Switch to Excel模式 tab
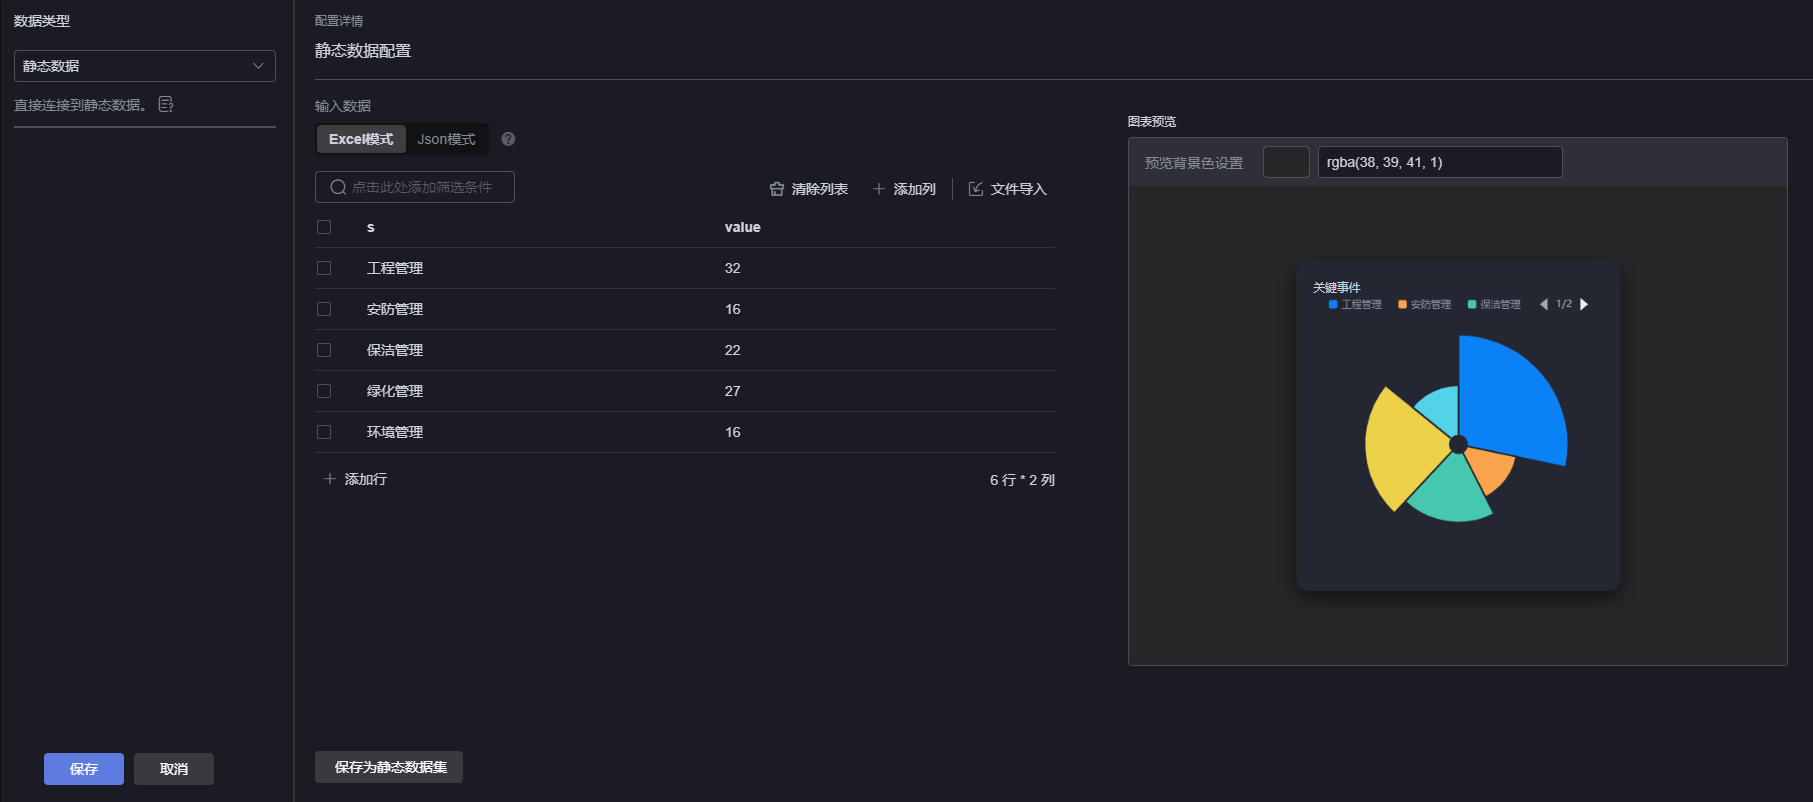Screen dimensions: 1813x802 coord(361,139)
